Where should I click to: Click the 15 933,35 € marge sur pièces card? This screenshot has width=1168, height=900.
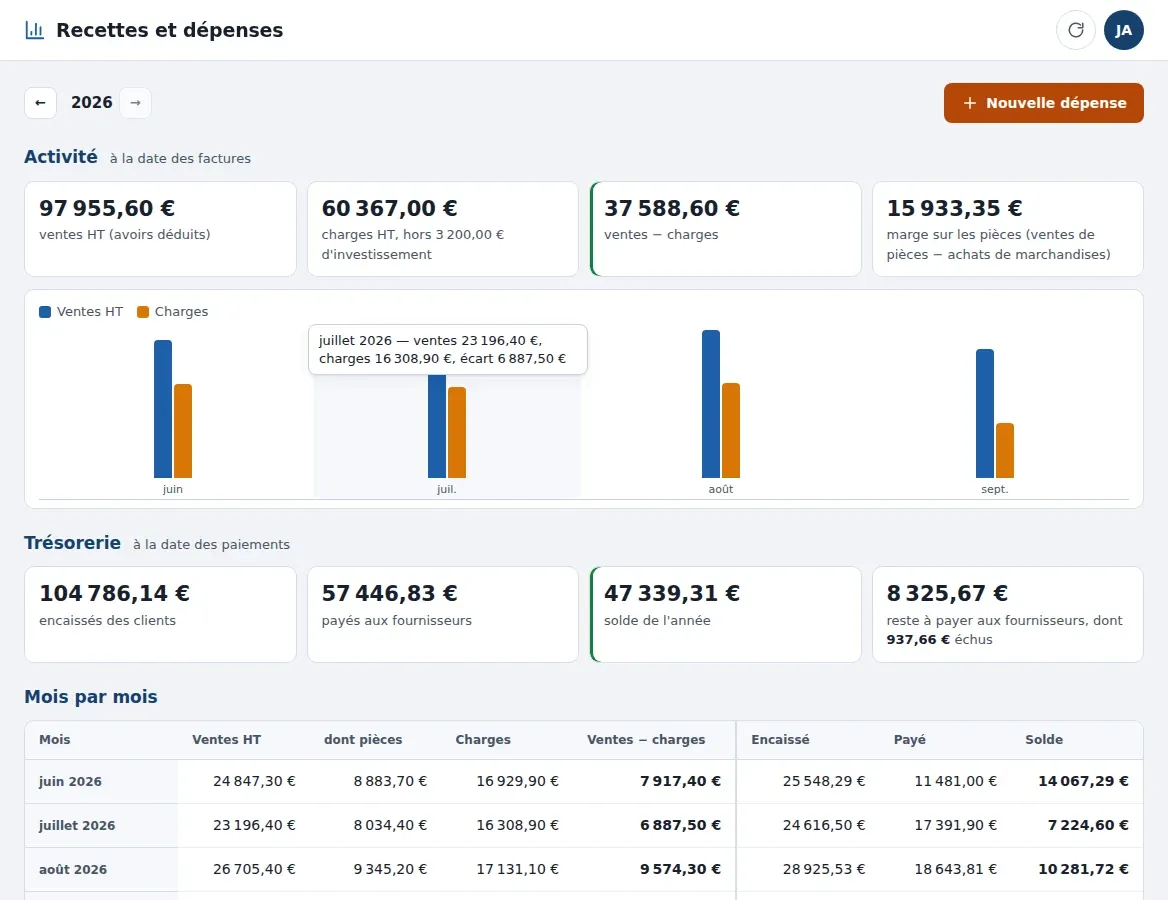pos(1008,229)
